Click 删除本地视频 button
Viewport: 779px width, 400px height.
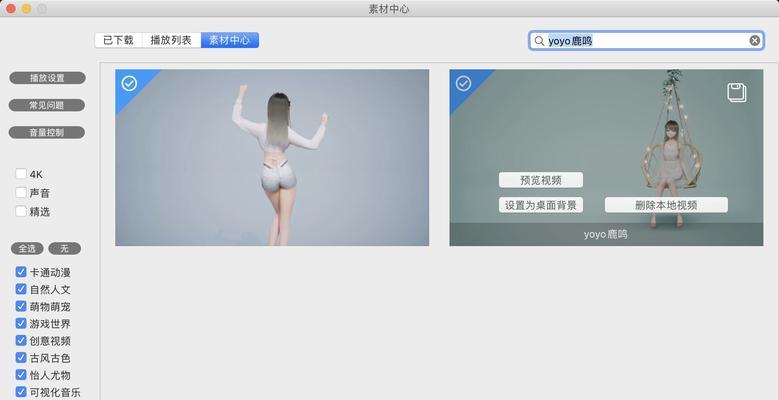666,205
